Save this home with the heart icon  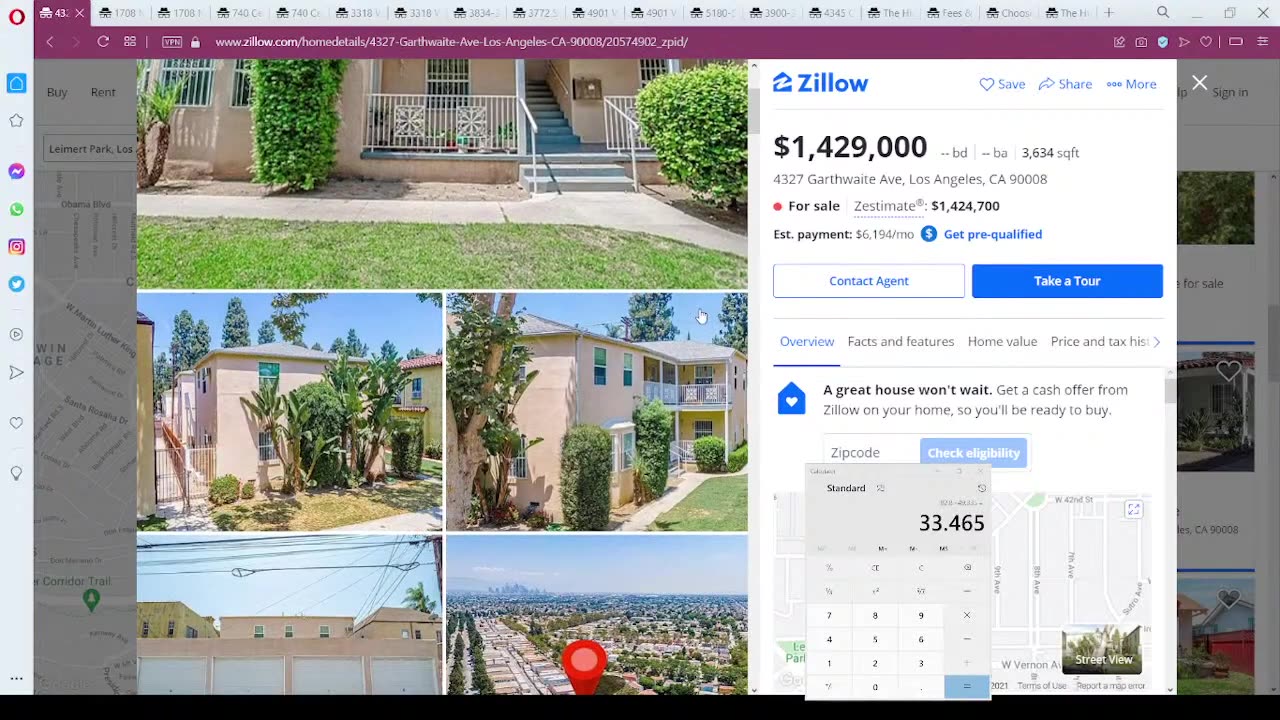pos(1002,84)
